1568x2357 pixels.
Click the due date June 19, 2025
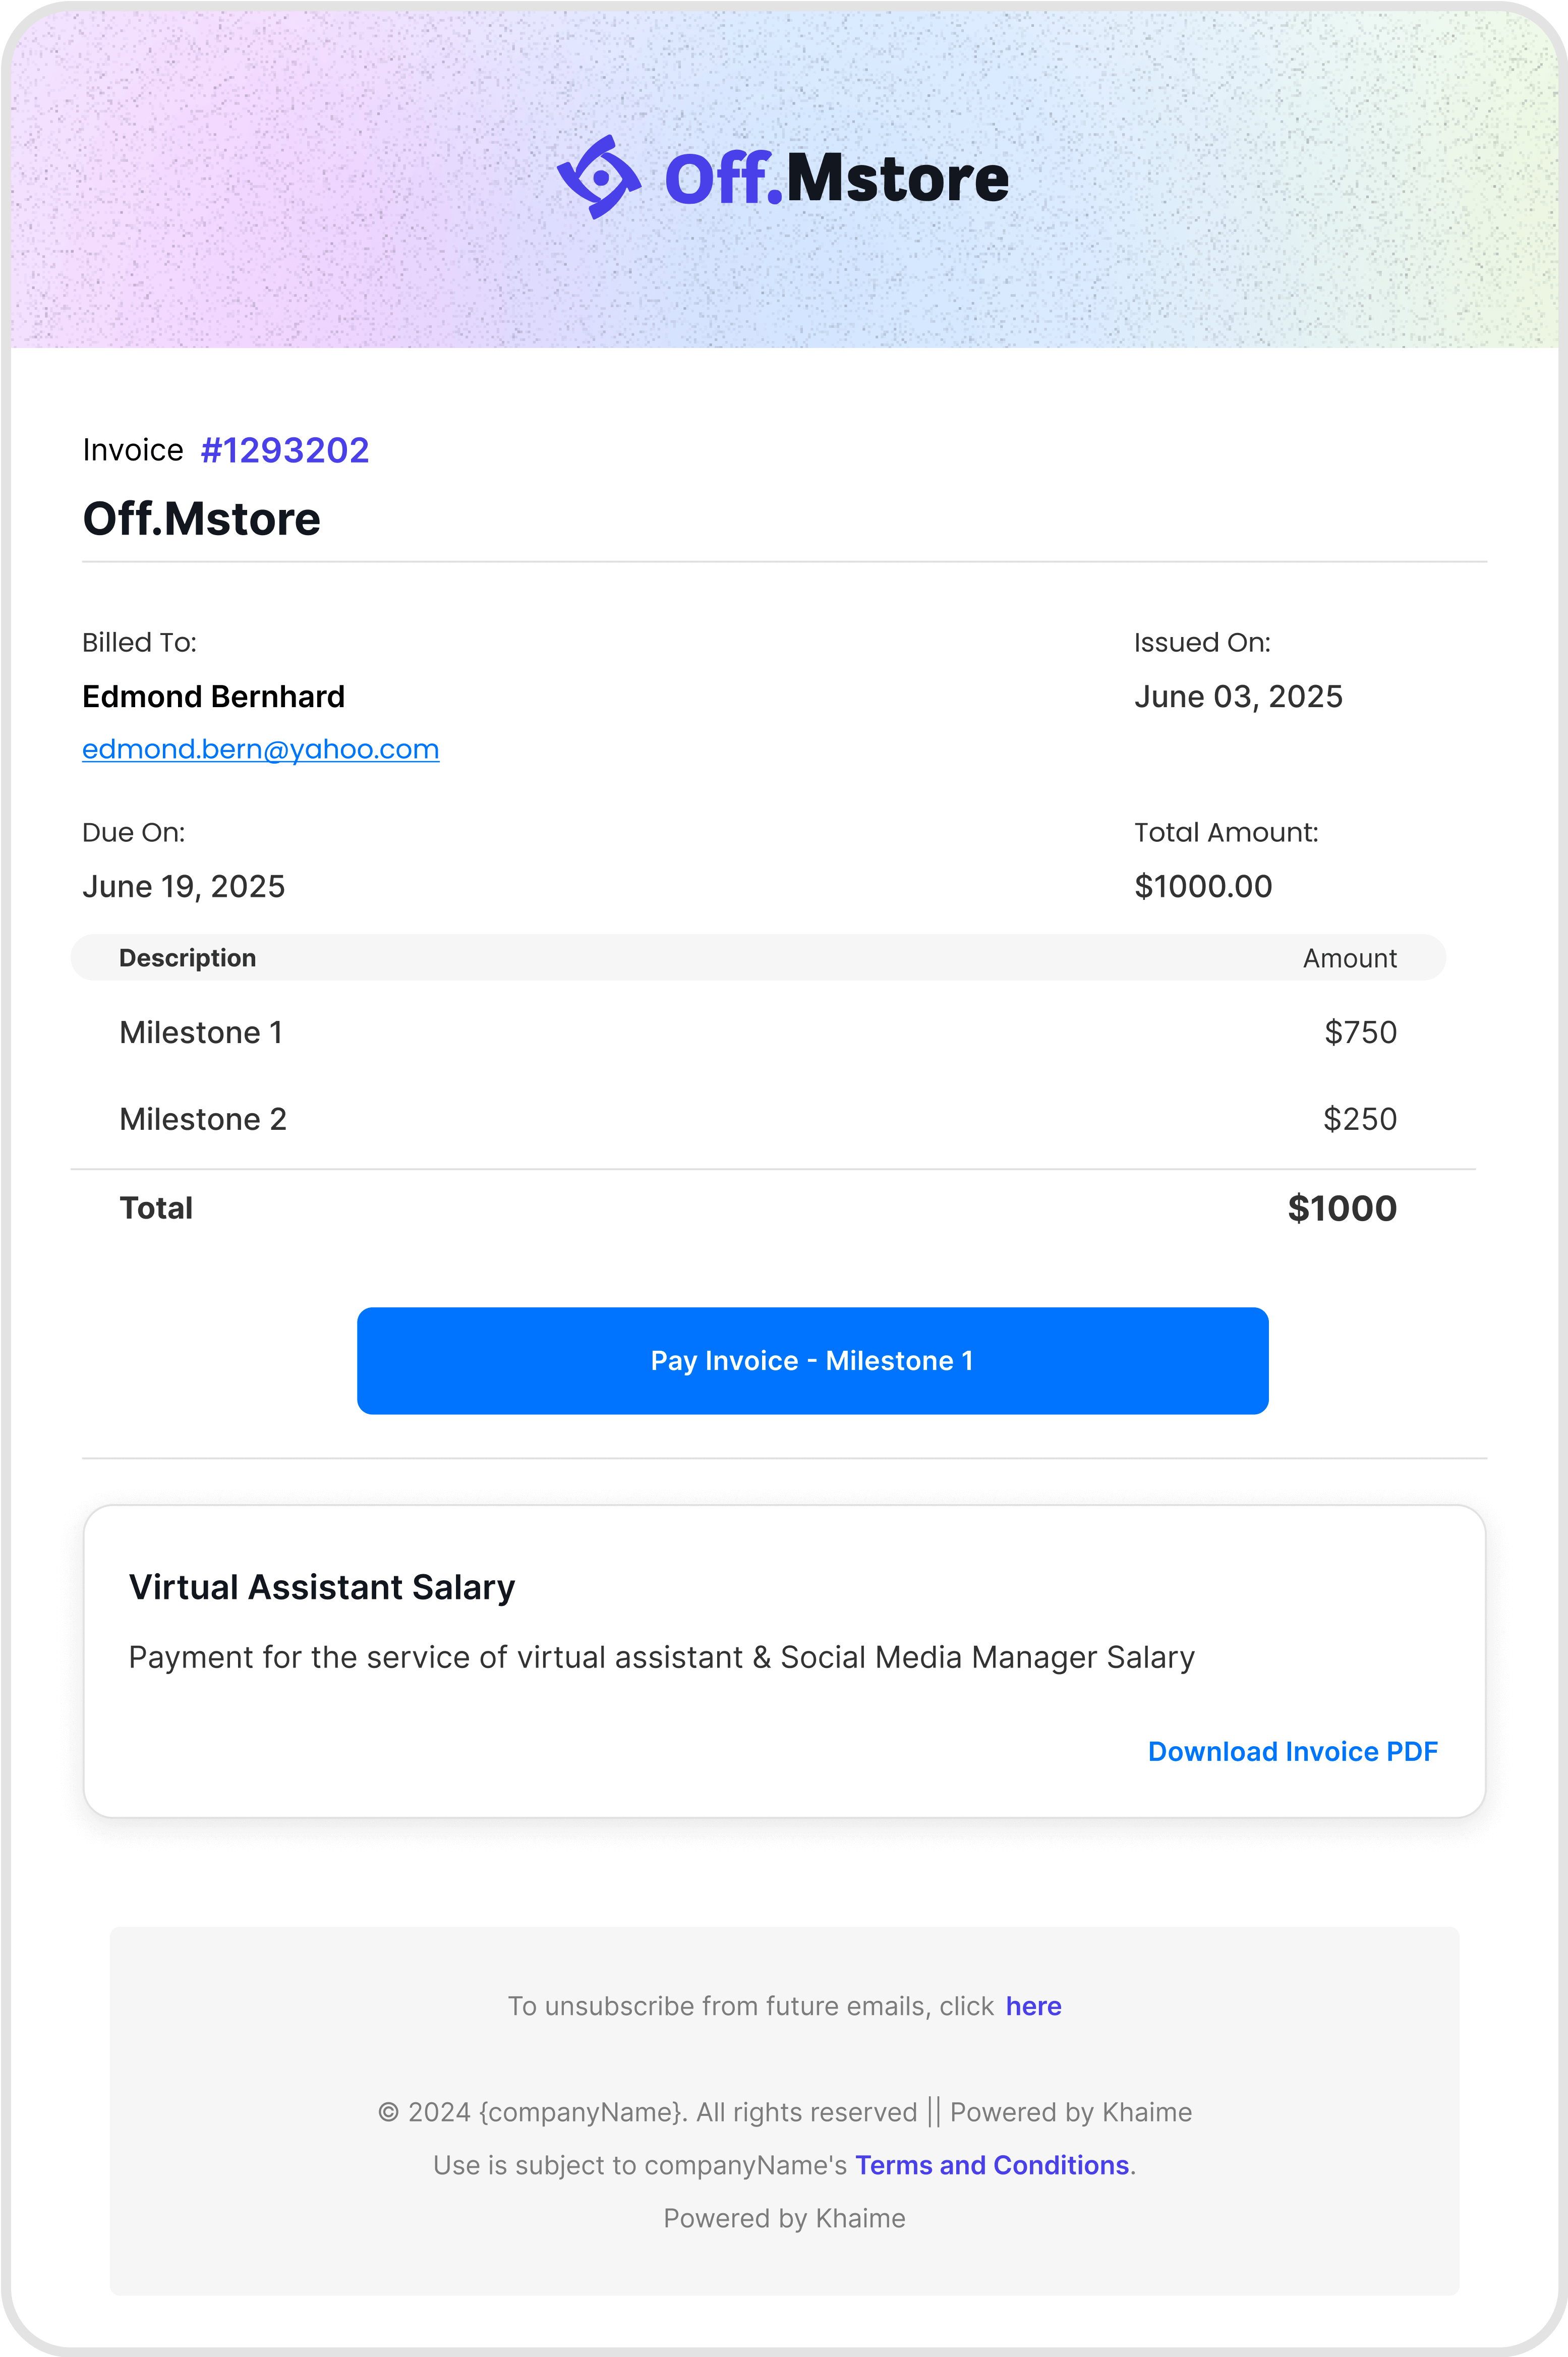[183, 886]
